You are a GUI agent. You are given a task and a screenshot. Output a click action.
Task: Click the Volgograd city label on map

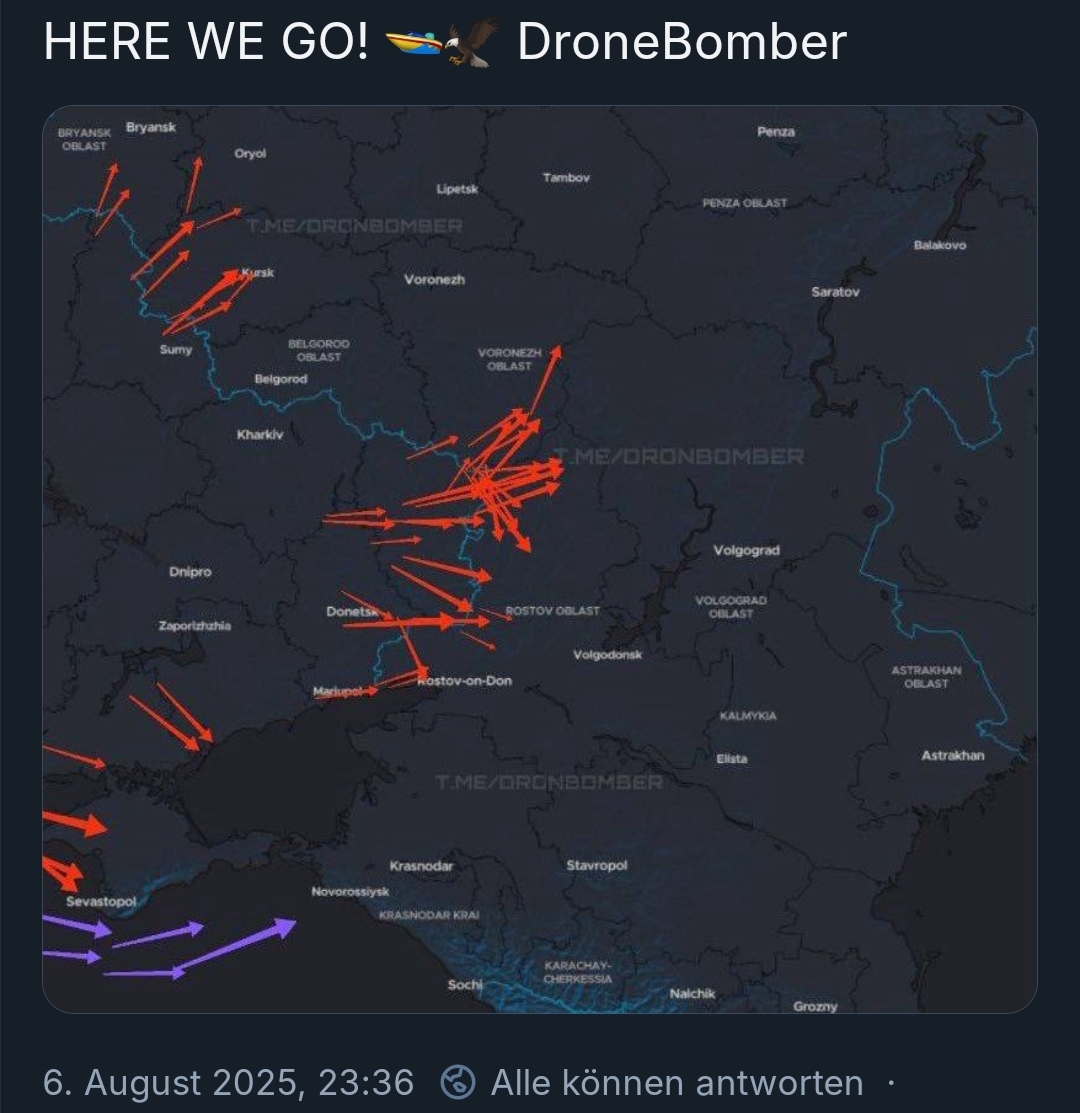pyautogui.click(x=746, y=550)
